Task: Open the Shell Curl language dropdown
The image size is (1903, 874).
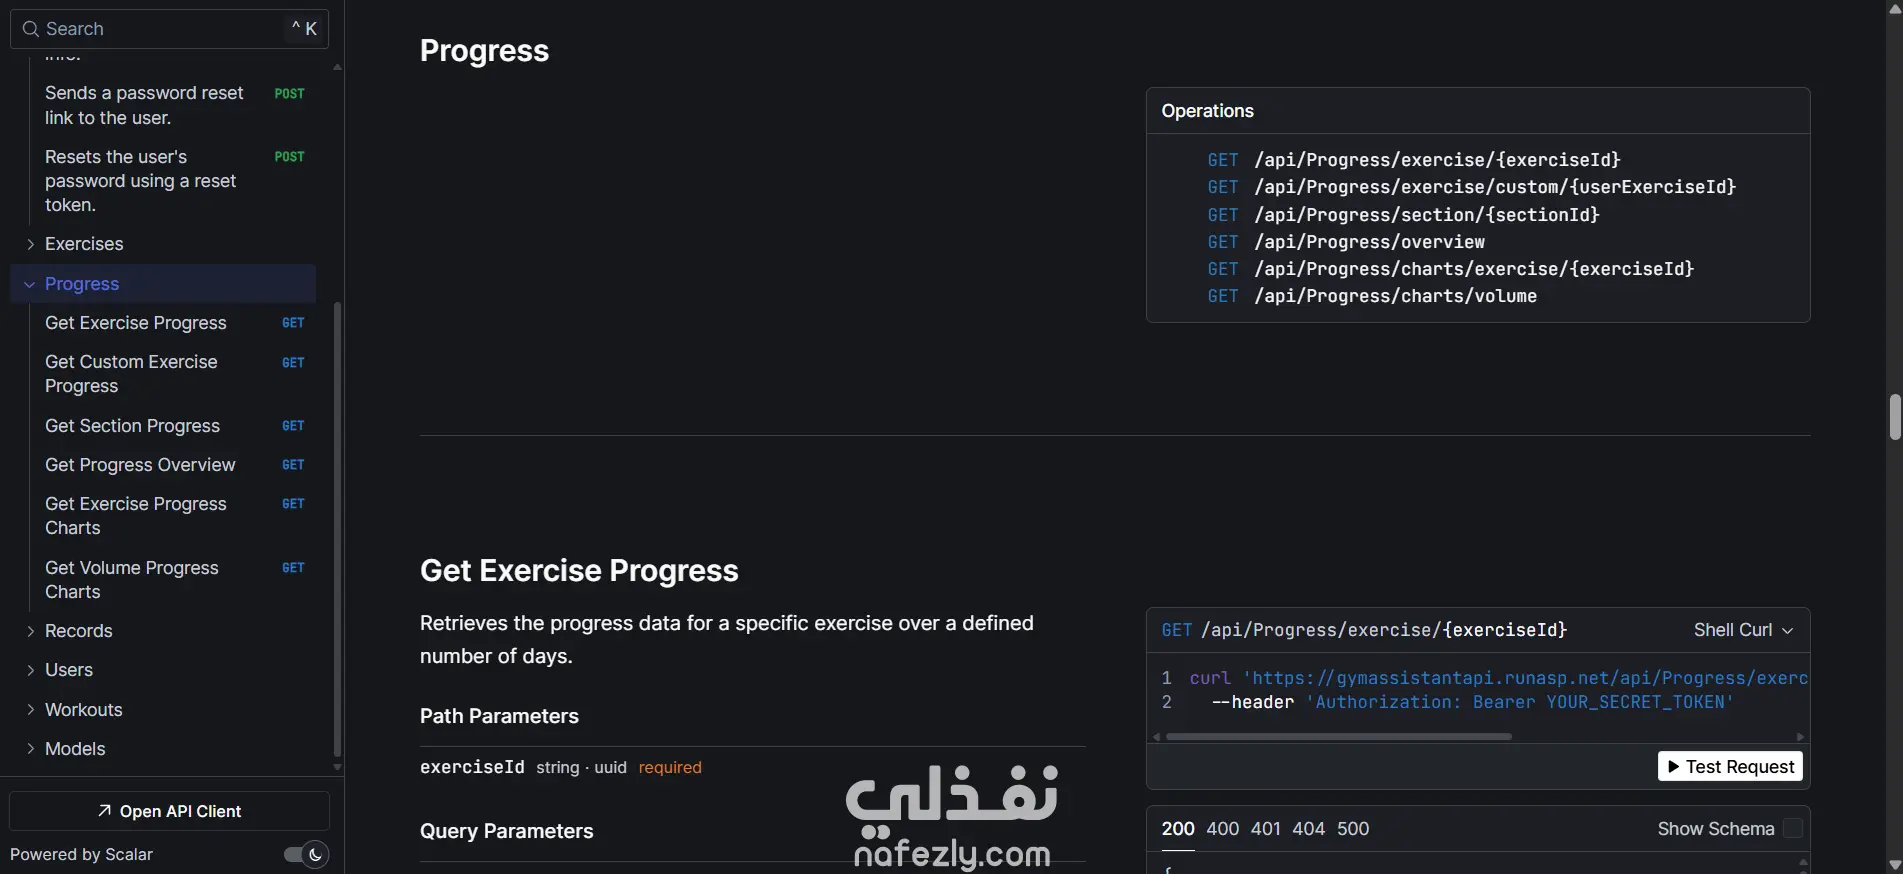Action: [x=1742, y=630]
